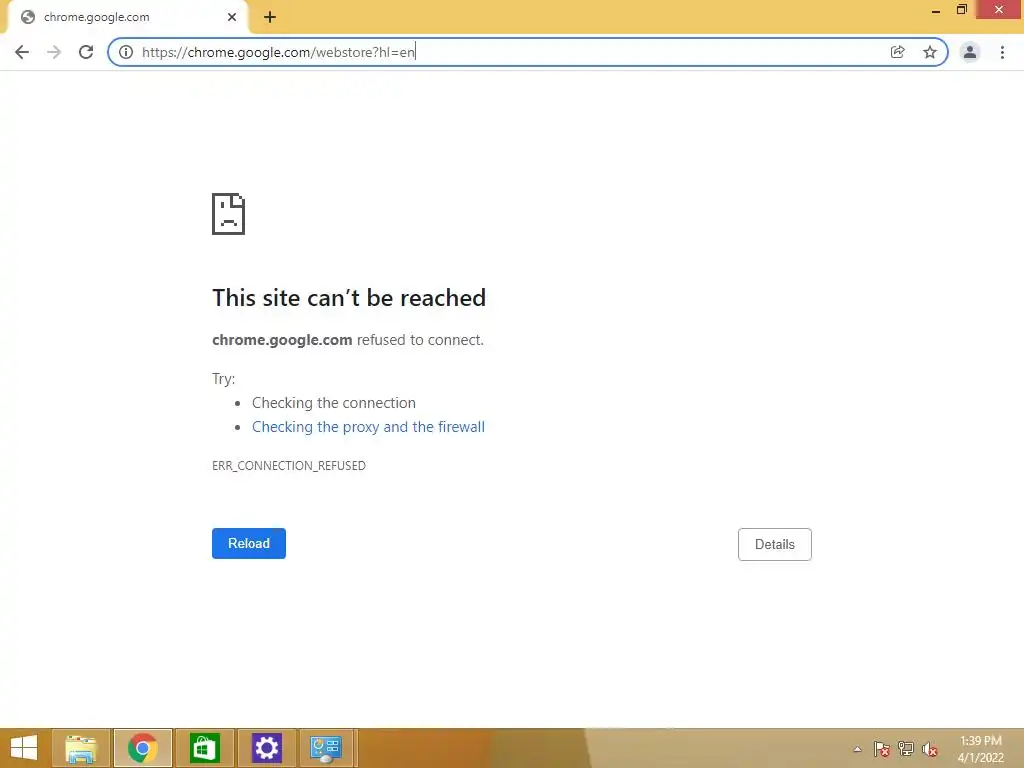This screenshot has width=1024, height=768.
Task: Open the taskbar clock and date
Action: tap(980, 749)
